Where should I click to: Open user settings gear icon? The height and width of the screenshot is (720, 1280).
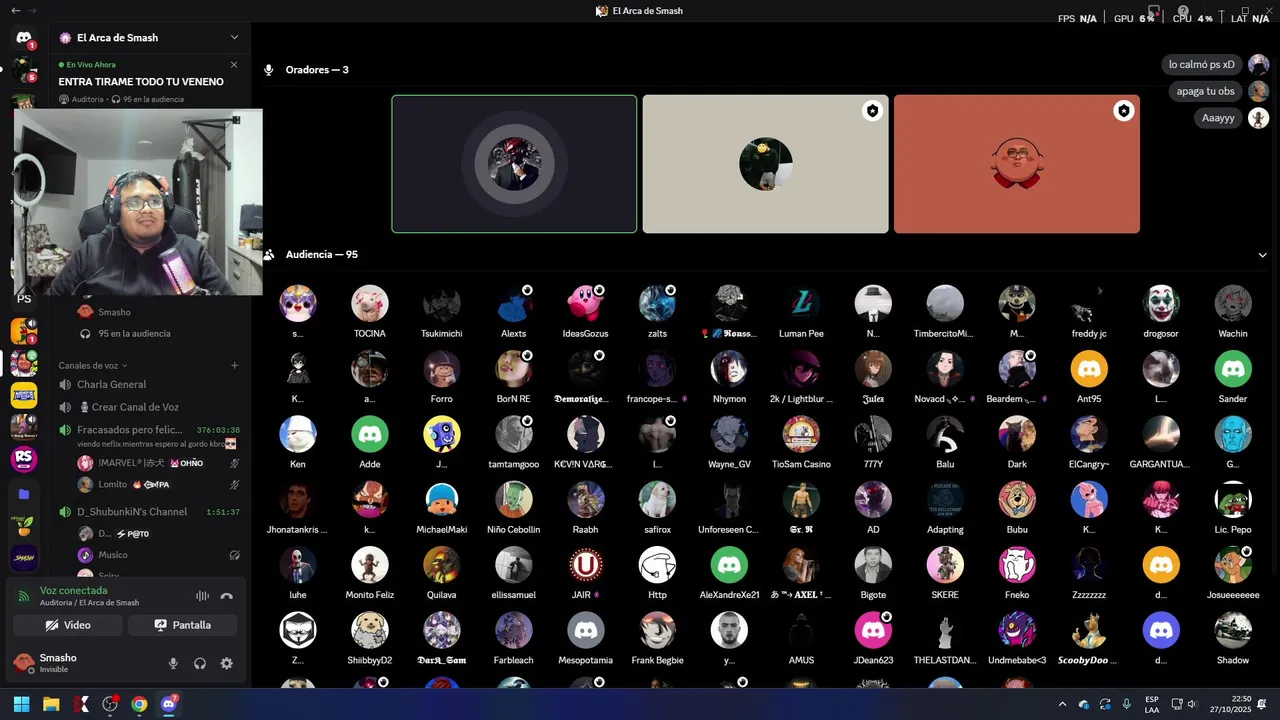(x=227, y=663)
